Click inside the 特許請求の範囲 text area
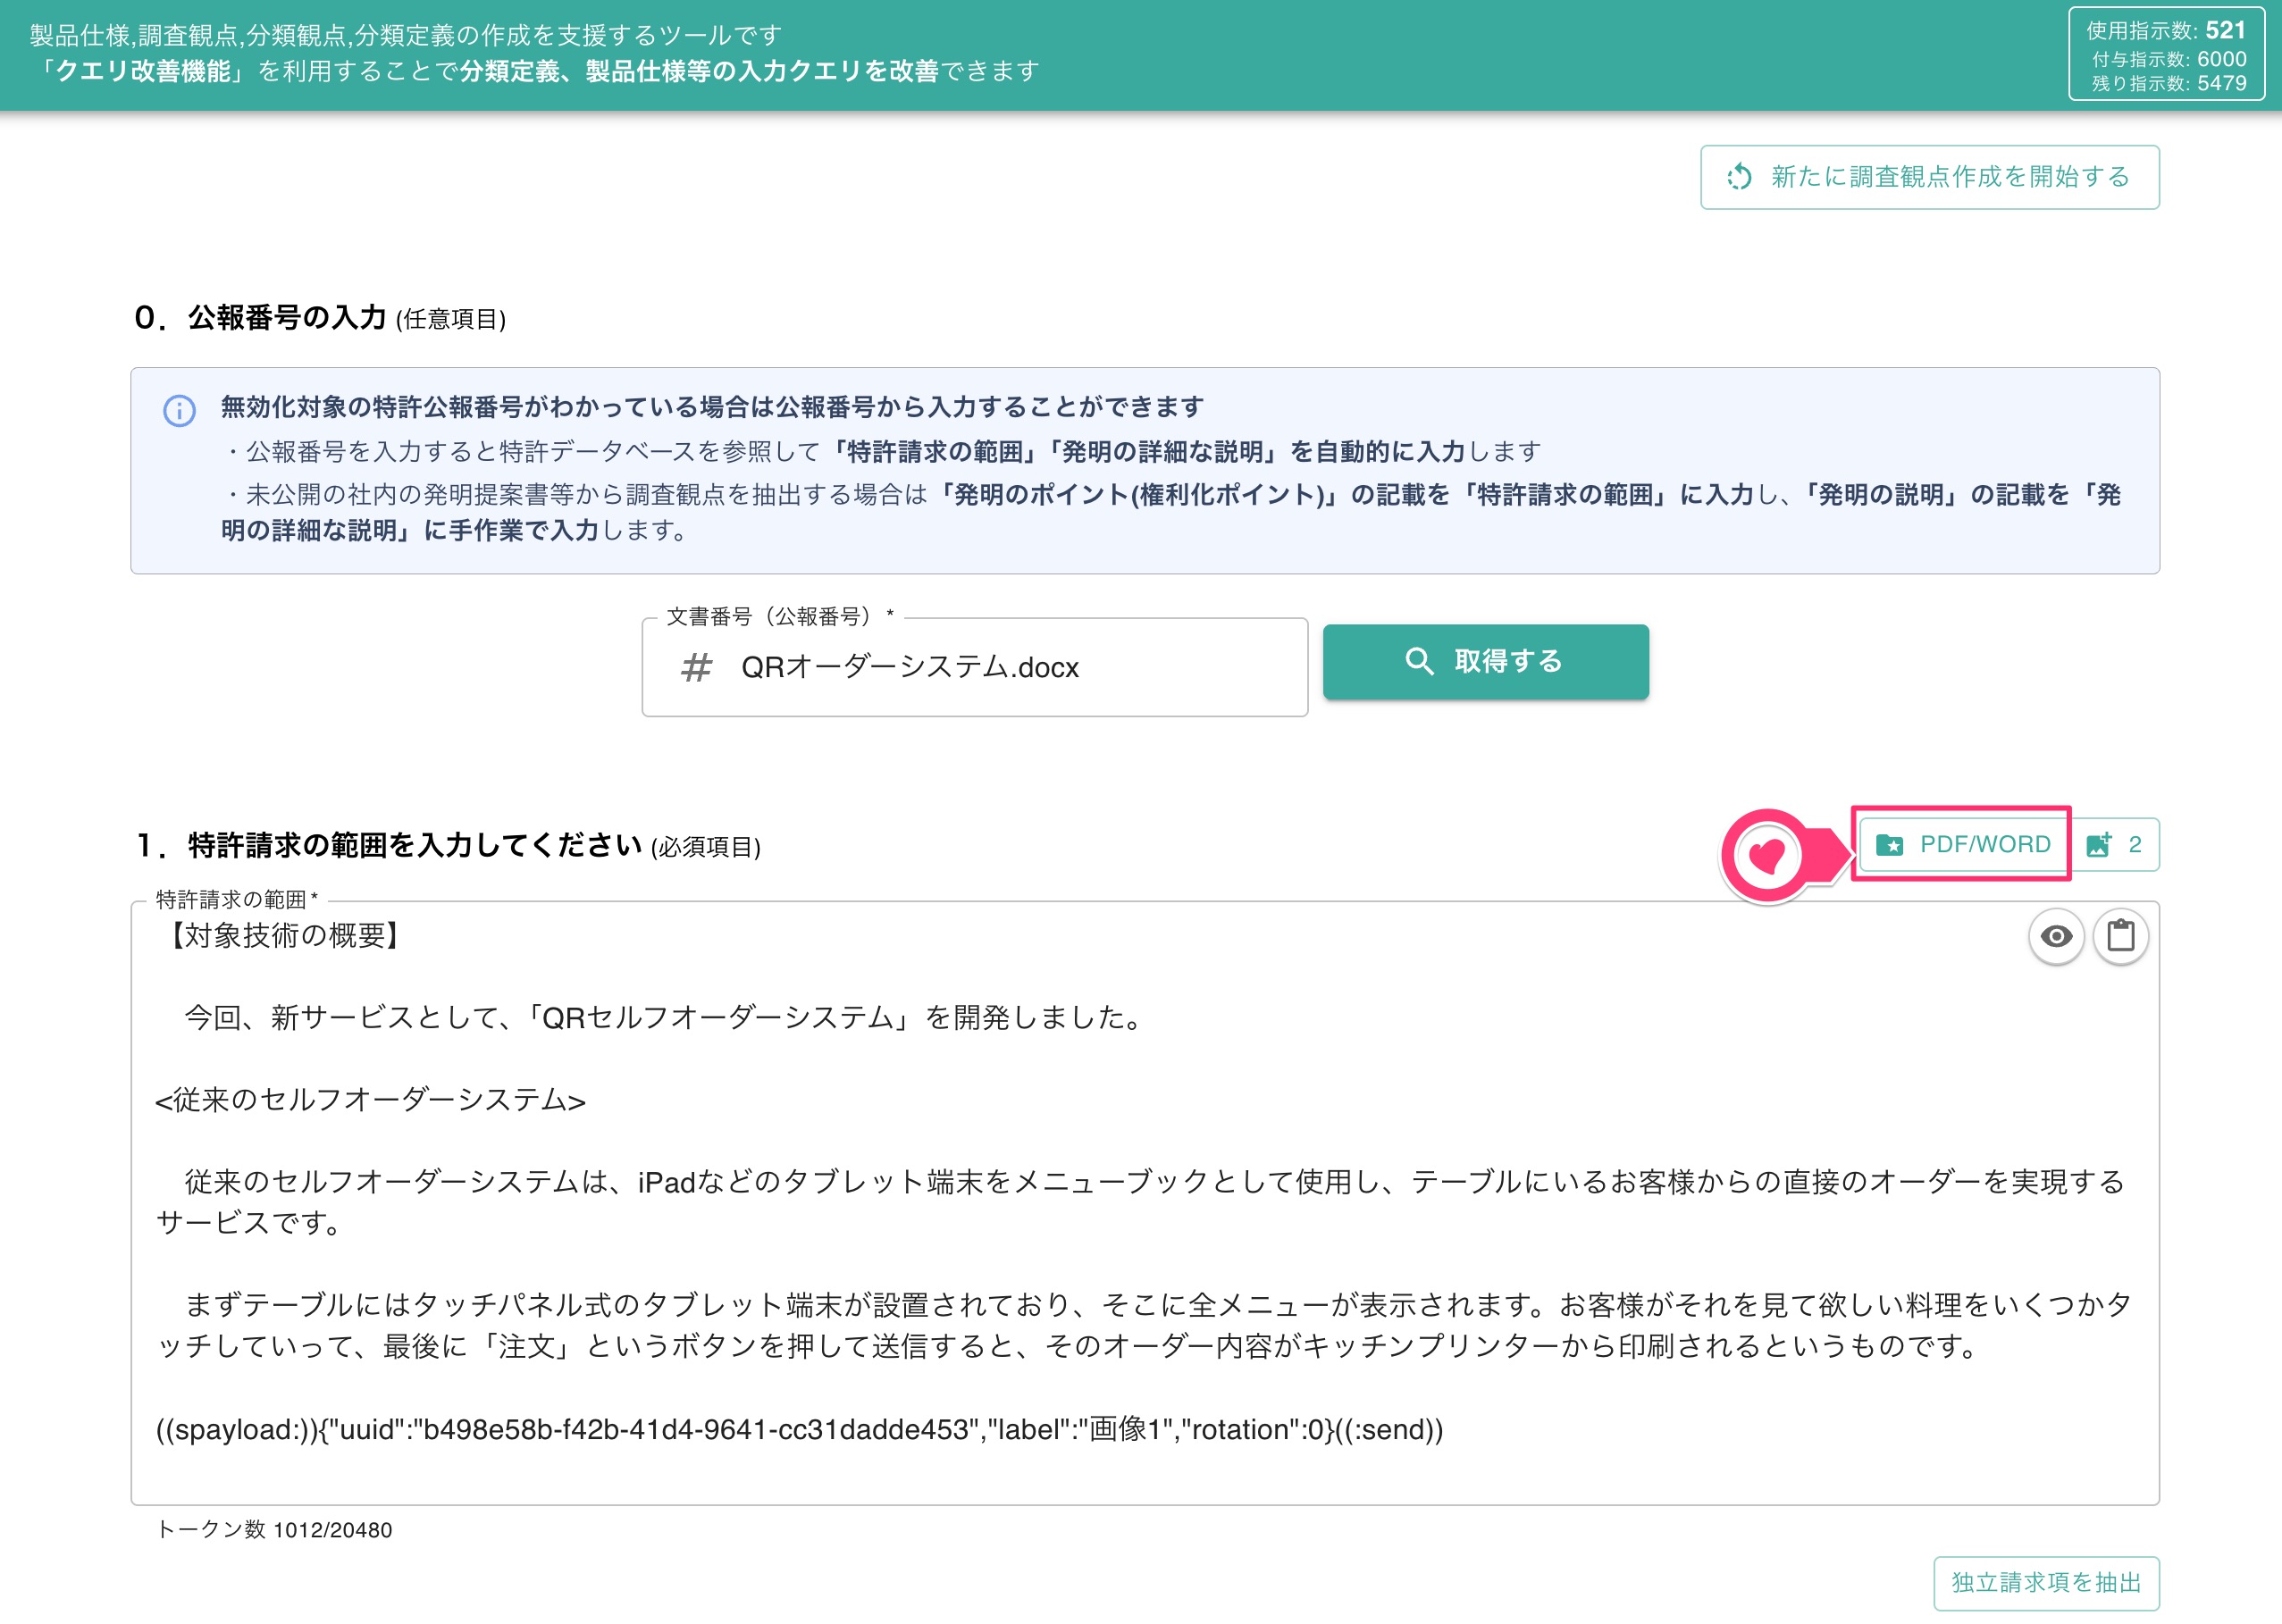 pyautogui.click(x=1144, y=1202)
